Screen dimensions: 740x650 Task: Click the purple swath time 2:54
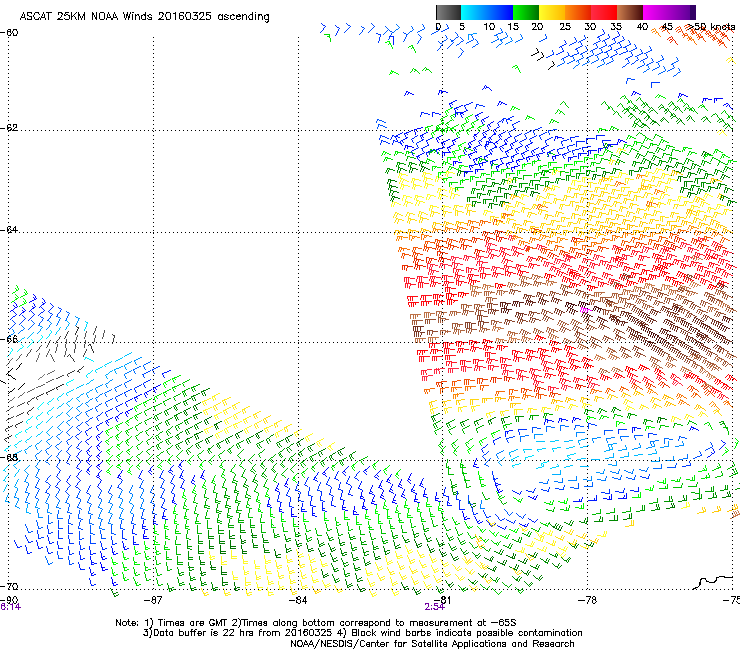[x=434, y=607]
